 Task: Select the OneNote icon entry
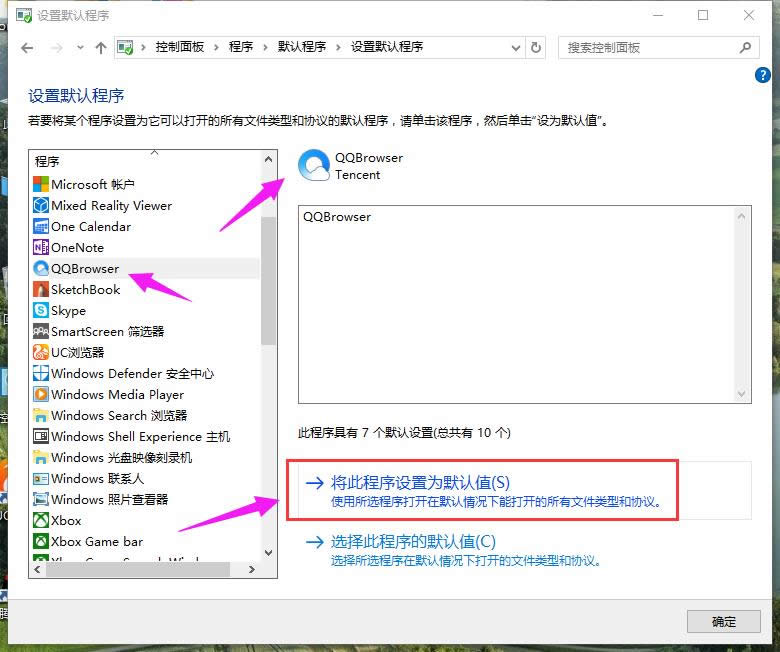[41, 247]
